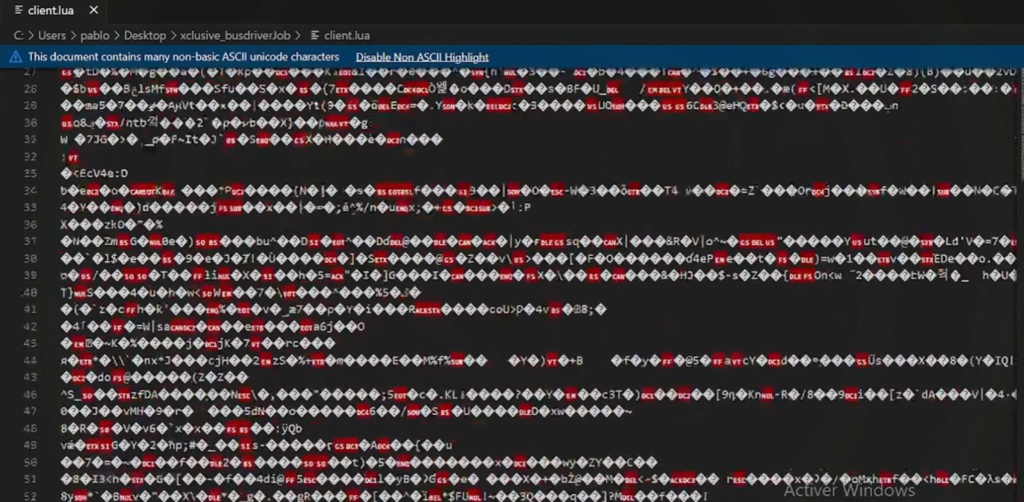Open the Users breadcrumb folder

(x=52, y=35)
